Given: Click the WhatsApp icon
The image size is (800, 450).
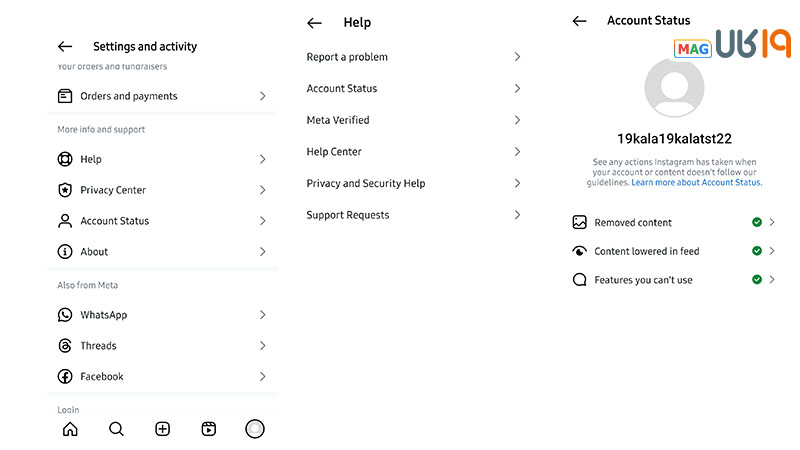Looking at the screenshot, I should 65,315.
